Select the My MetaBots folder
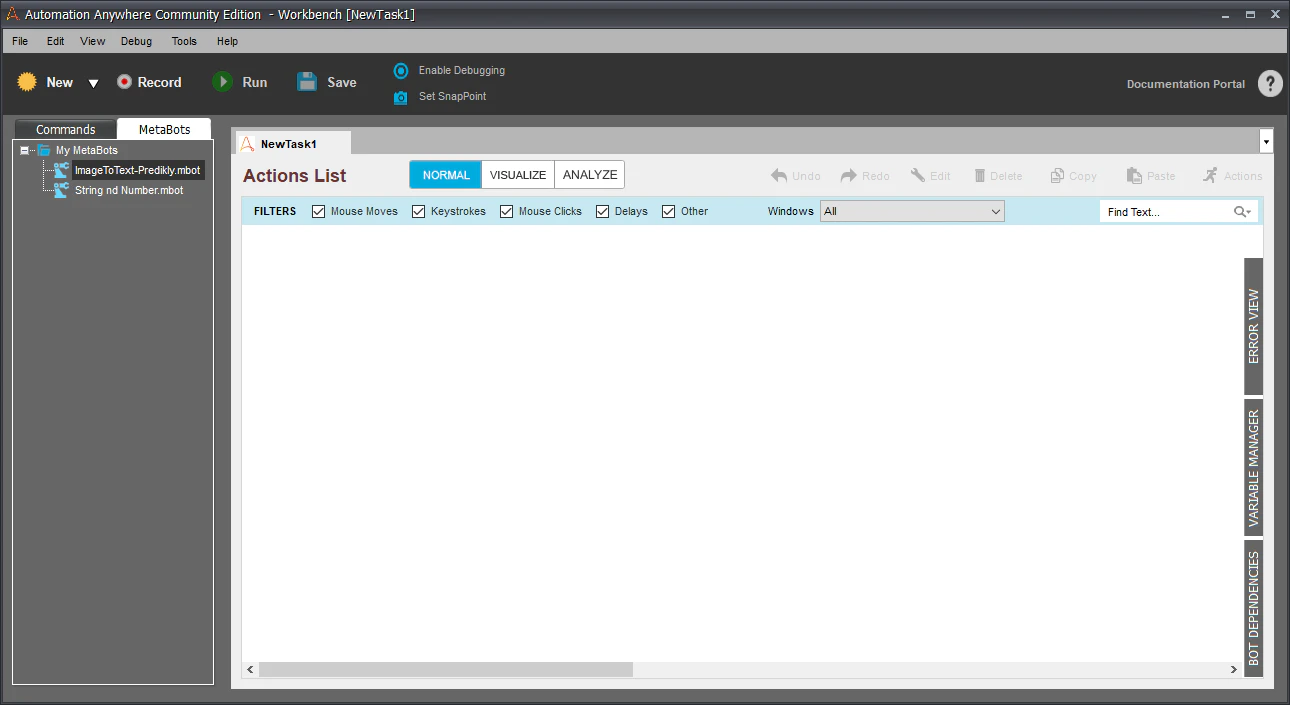Screen dimensions: 1290x705 77,150
